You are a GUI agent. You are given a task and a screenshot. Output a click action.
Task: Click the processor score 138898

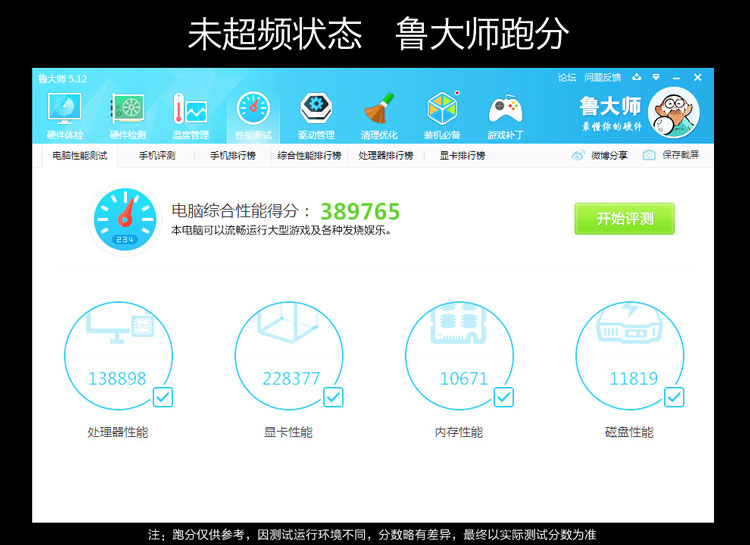click(117, 378)
